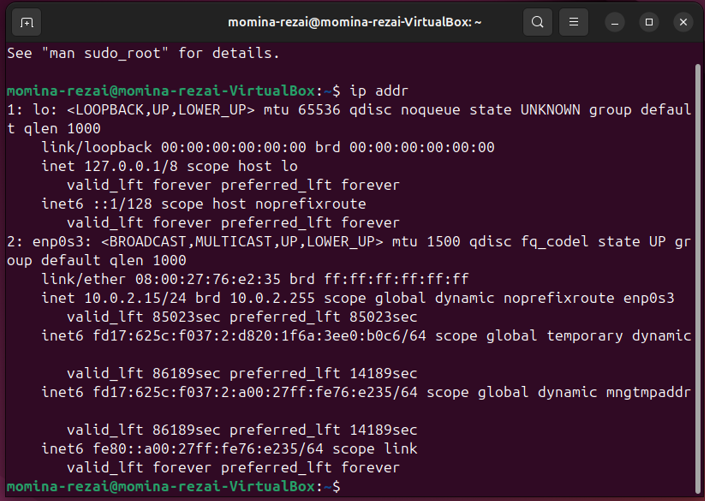Open the hamburger menu in the title bar
The height and width of the screenshot is (501, 705).
(573, 22)
